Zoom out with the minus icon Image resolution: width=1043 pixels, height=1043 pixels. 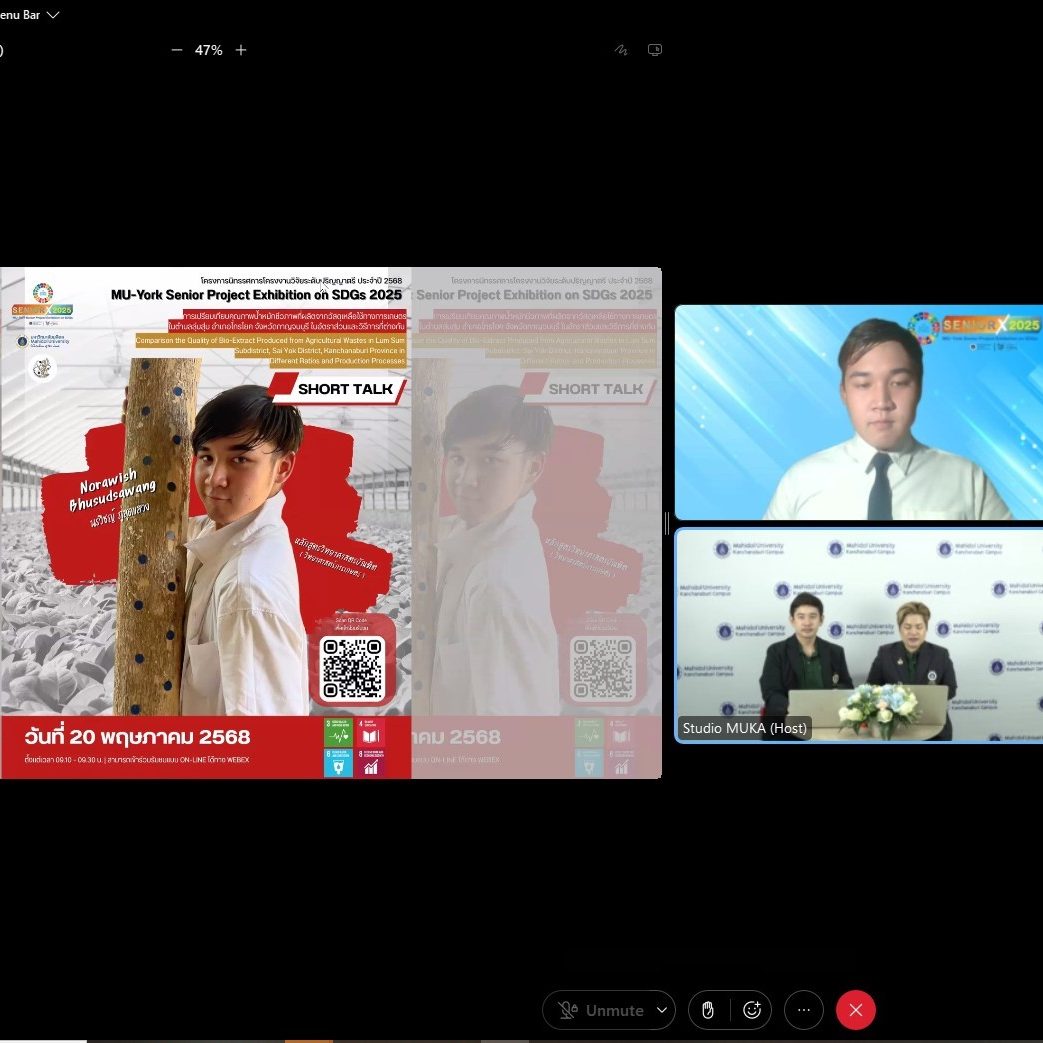(177, 50)
